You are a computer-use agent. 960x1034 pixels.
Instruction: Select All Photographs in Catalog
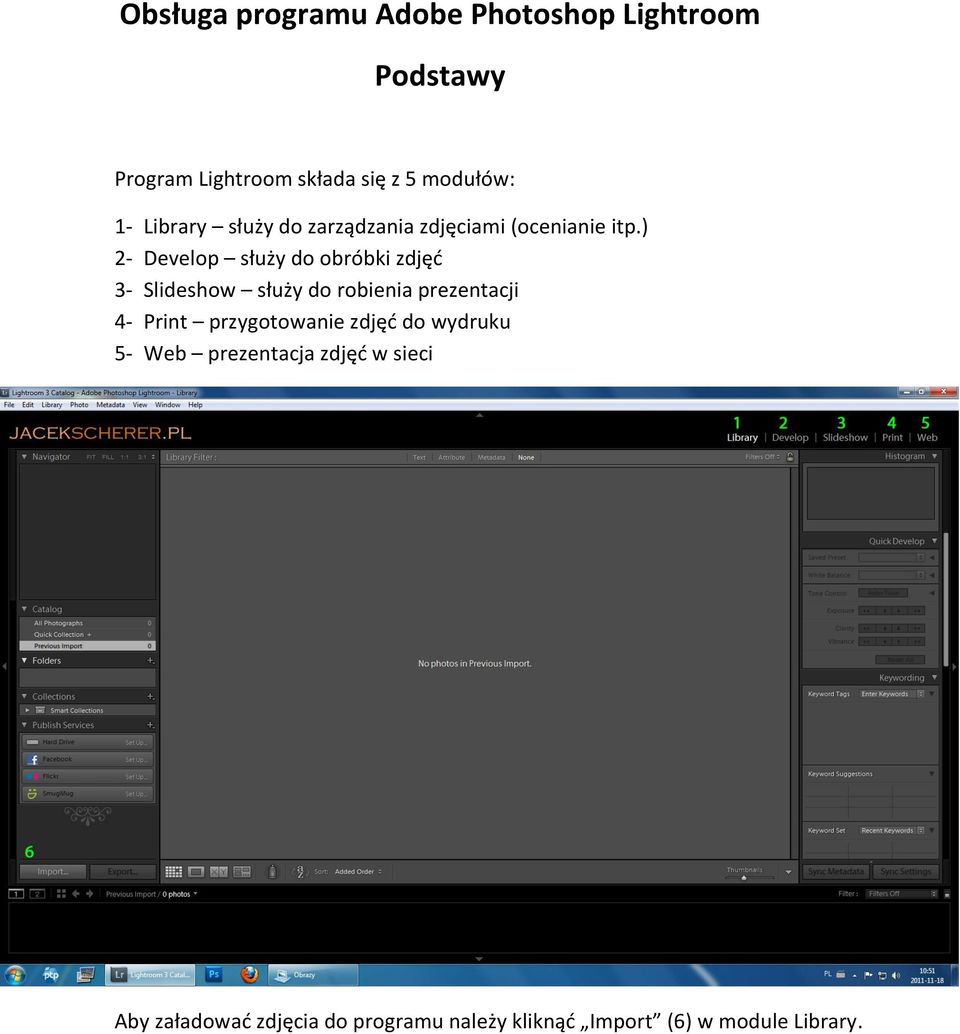pyautogui.click(x=87, y=623)
